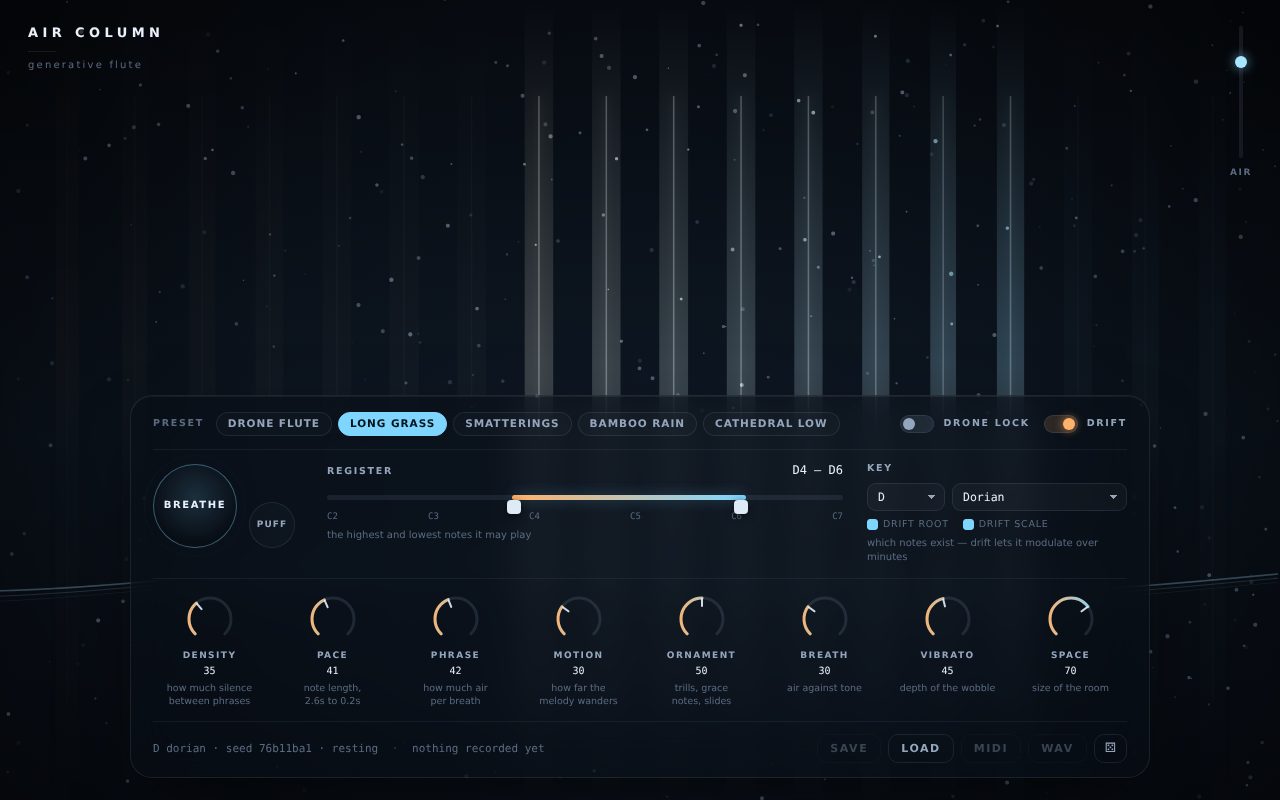
Task: Uncheck the Drift Root checkbox
Action: point(872,524)
